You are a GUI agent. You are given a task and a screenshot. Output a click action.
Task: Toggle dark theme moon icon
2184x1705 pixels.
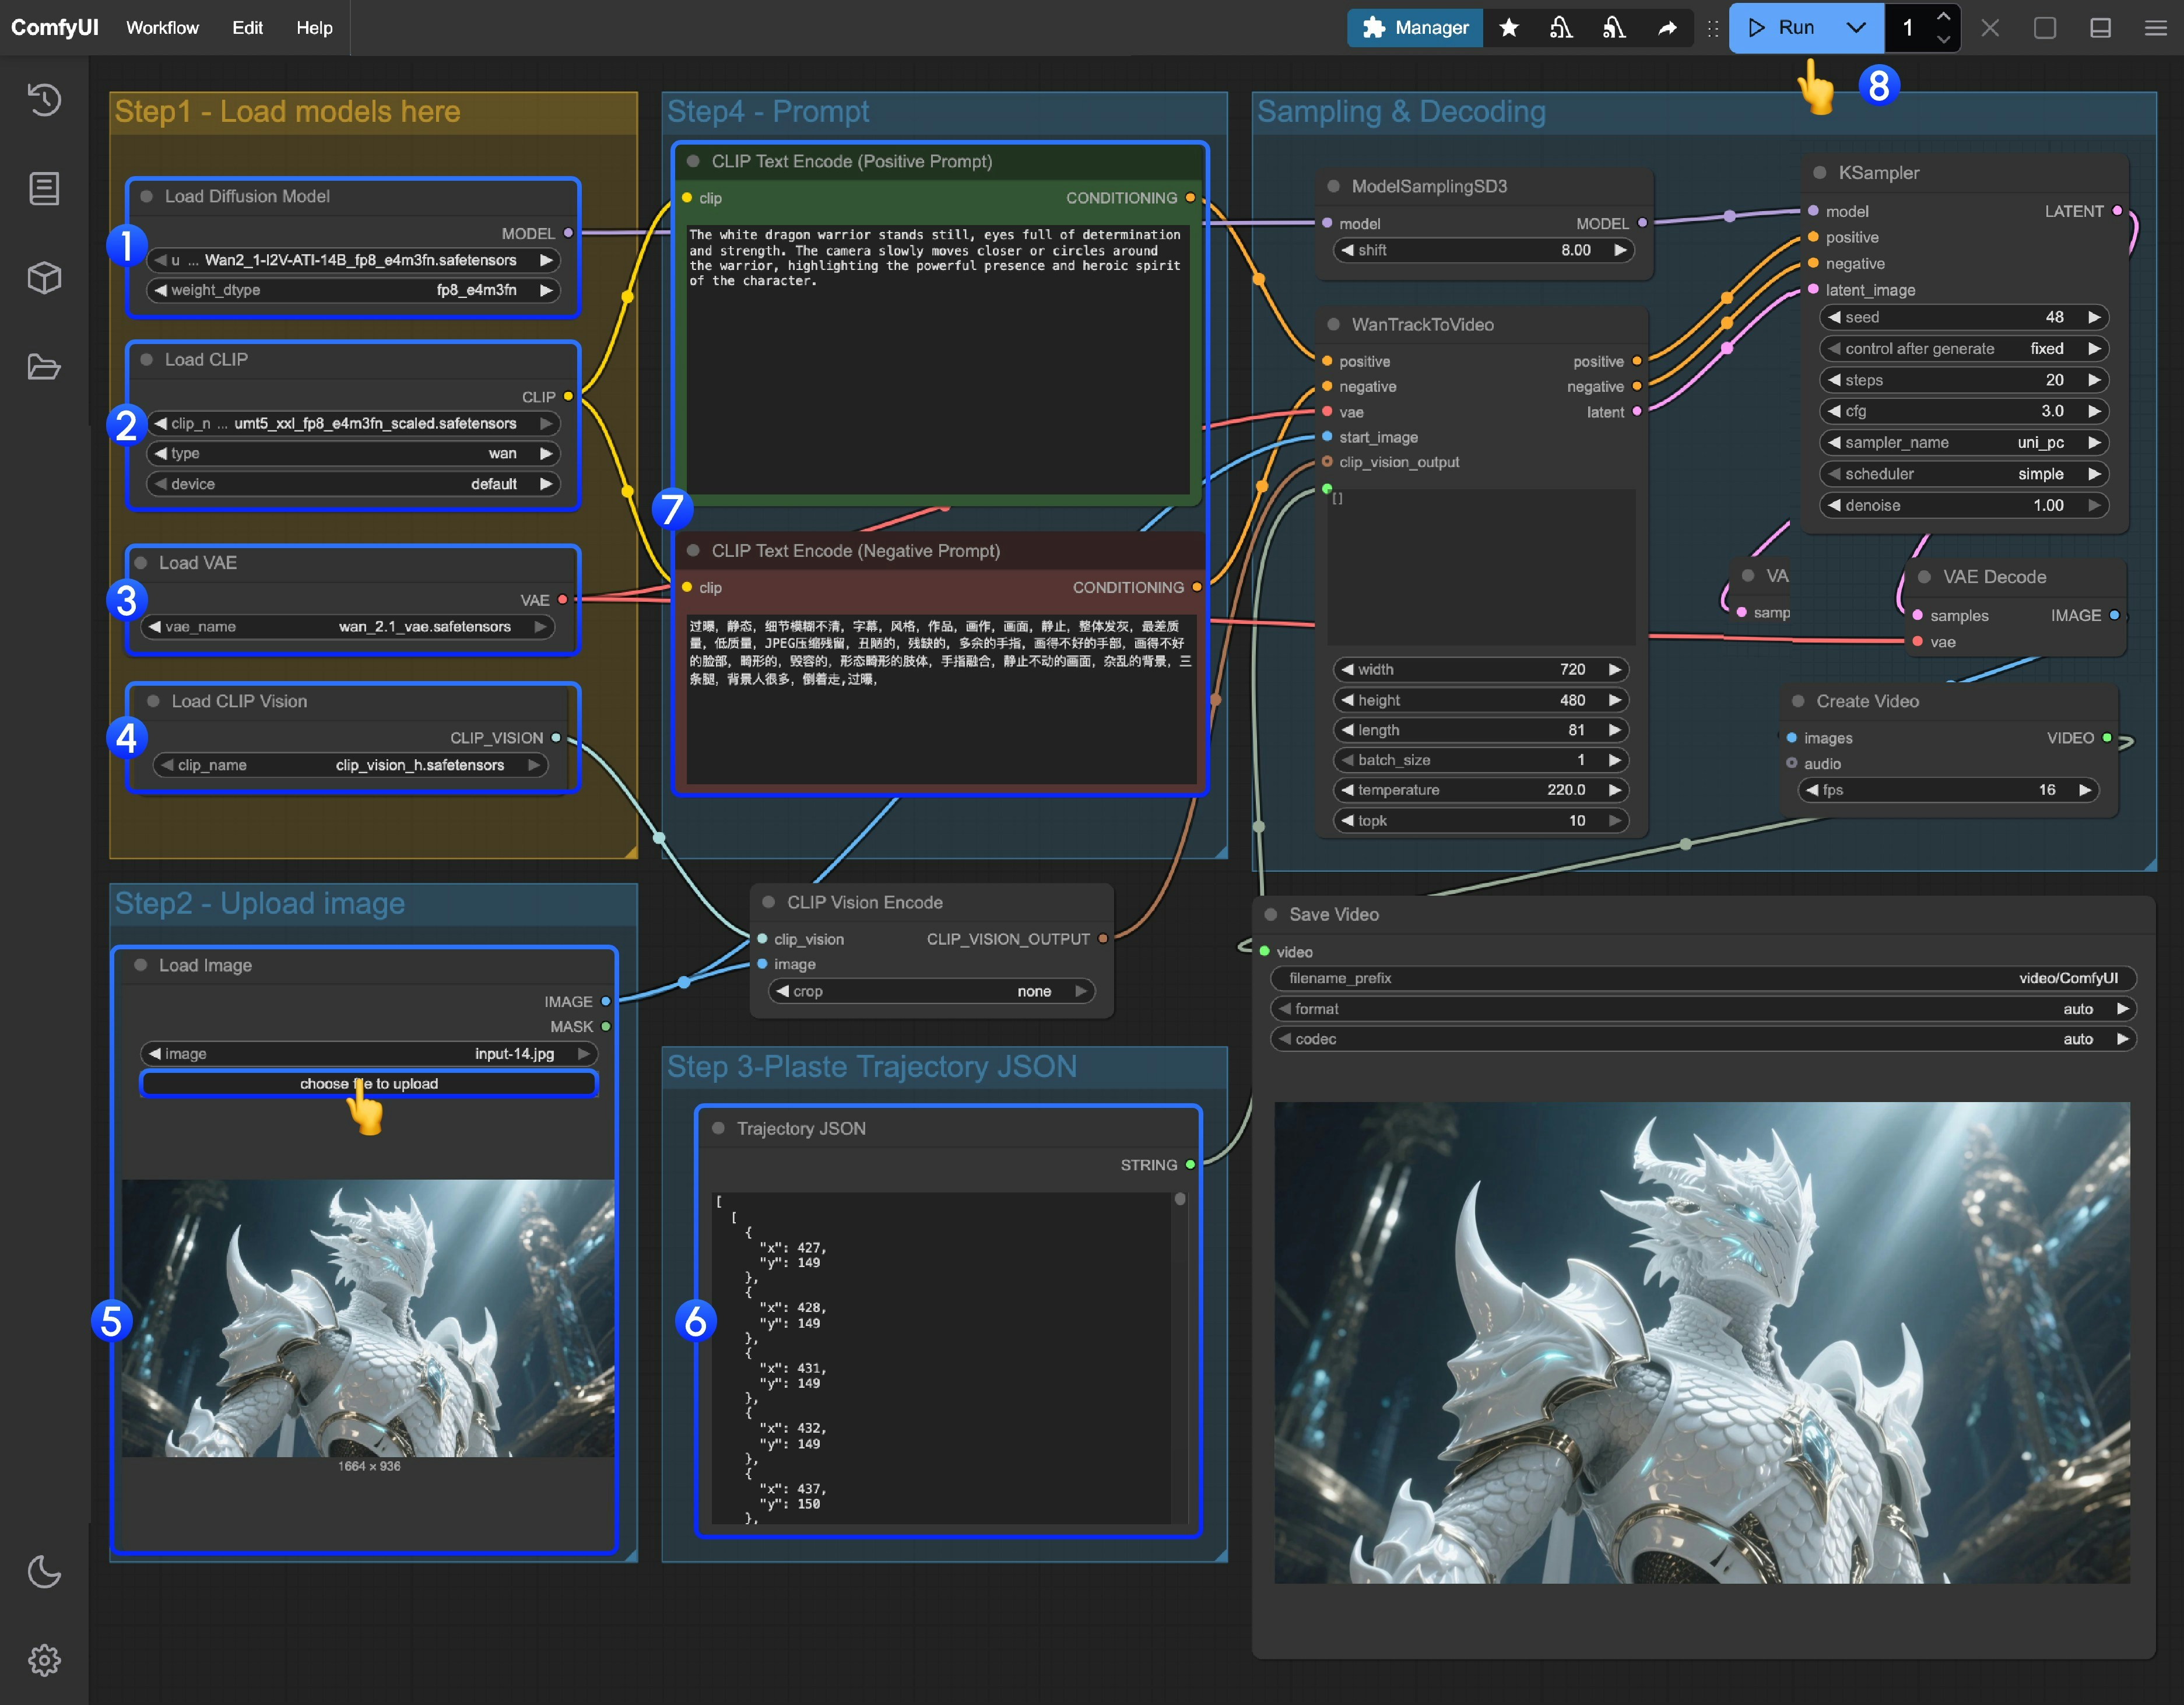(44, 1571)
